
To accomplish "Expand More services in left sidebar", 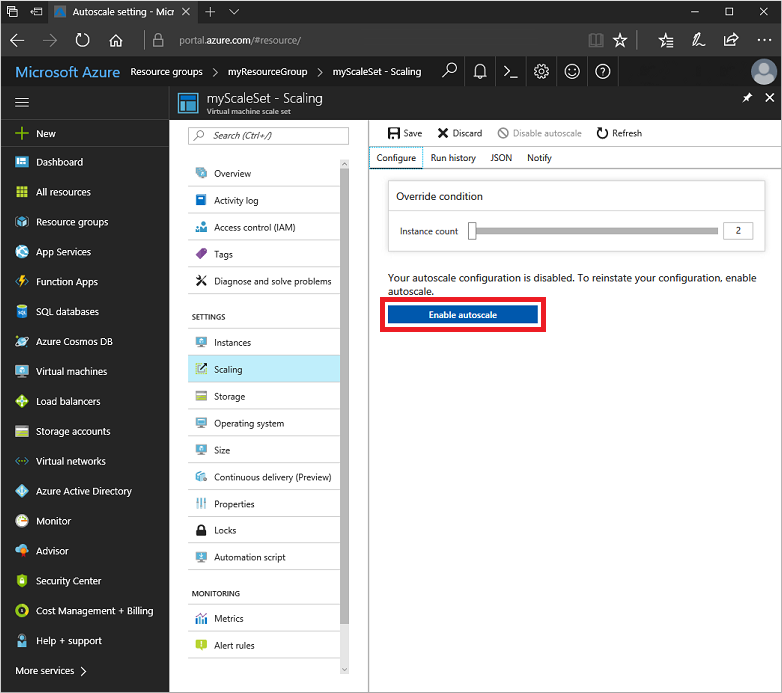I will click(x=51, y=671).
